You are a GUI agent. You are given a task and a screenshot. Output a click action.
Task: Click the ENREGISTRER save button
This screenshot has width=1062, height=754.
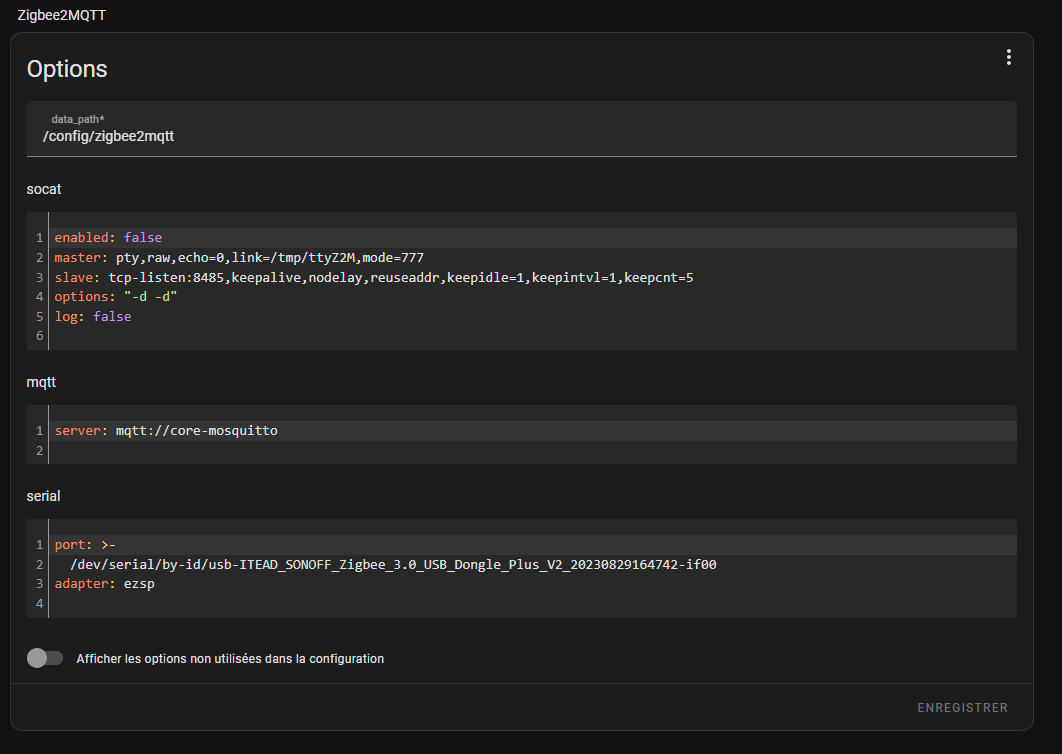[x=962, y=708]
